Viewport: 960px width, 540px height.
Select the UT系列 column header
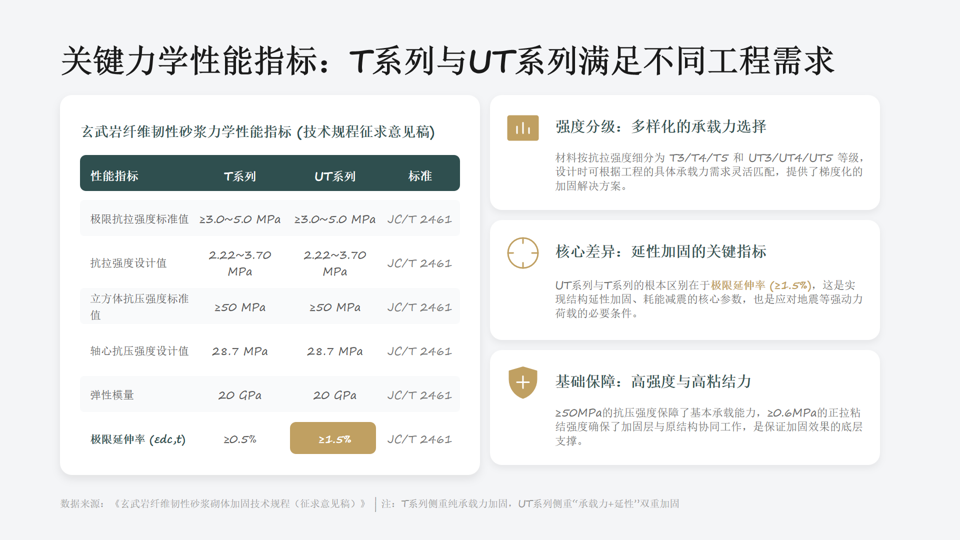(x=334, y=176)
